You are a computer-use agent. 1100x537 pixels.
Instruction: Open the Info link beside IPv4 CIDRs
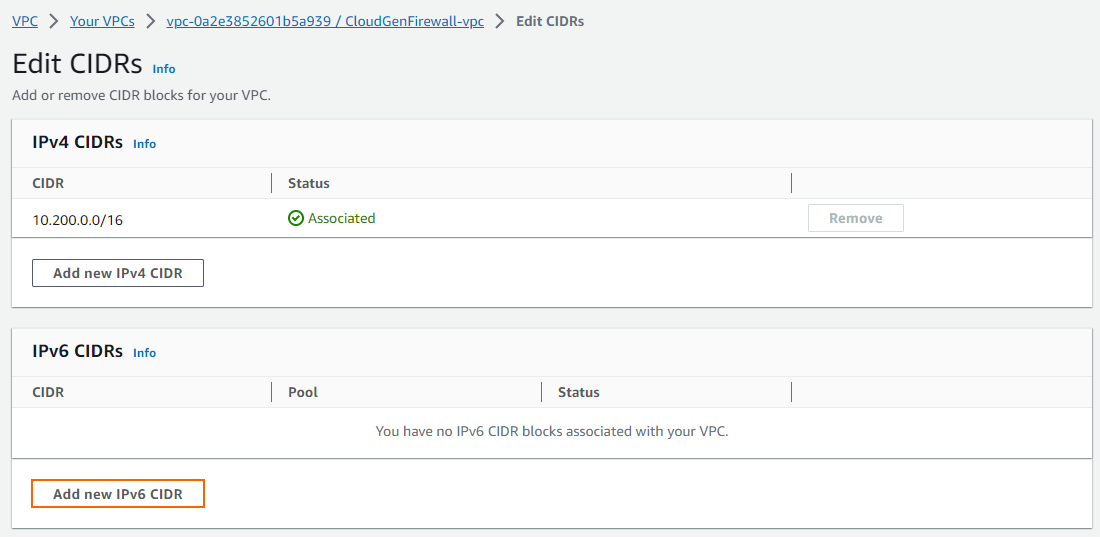(x=145, y=144)
